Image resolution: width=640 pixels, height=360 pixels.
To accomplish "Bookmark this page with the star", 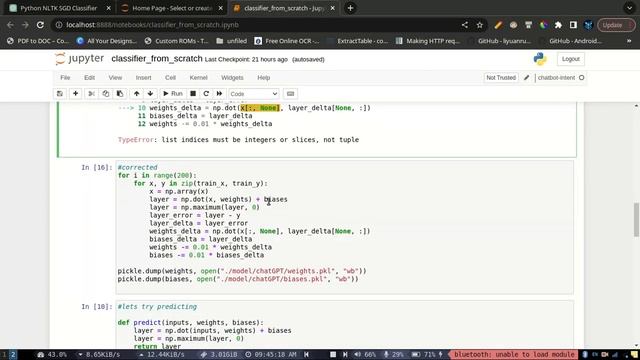I will coord(480,25).
